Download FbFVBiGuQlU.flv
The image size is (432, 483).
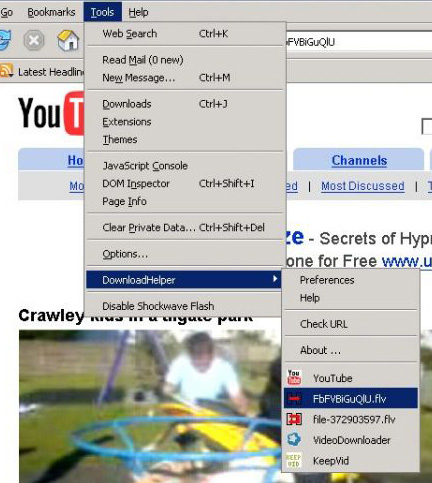coord(351,398)
